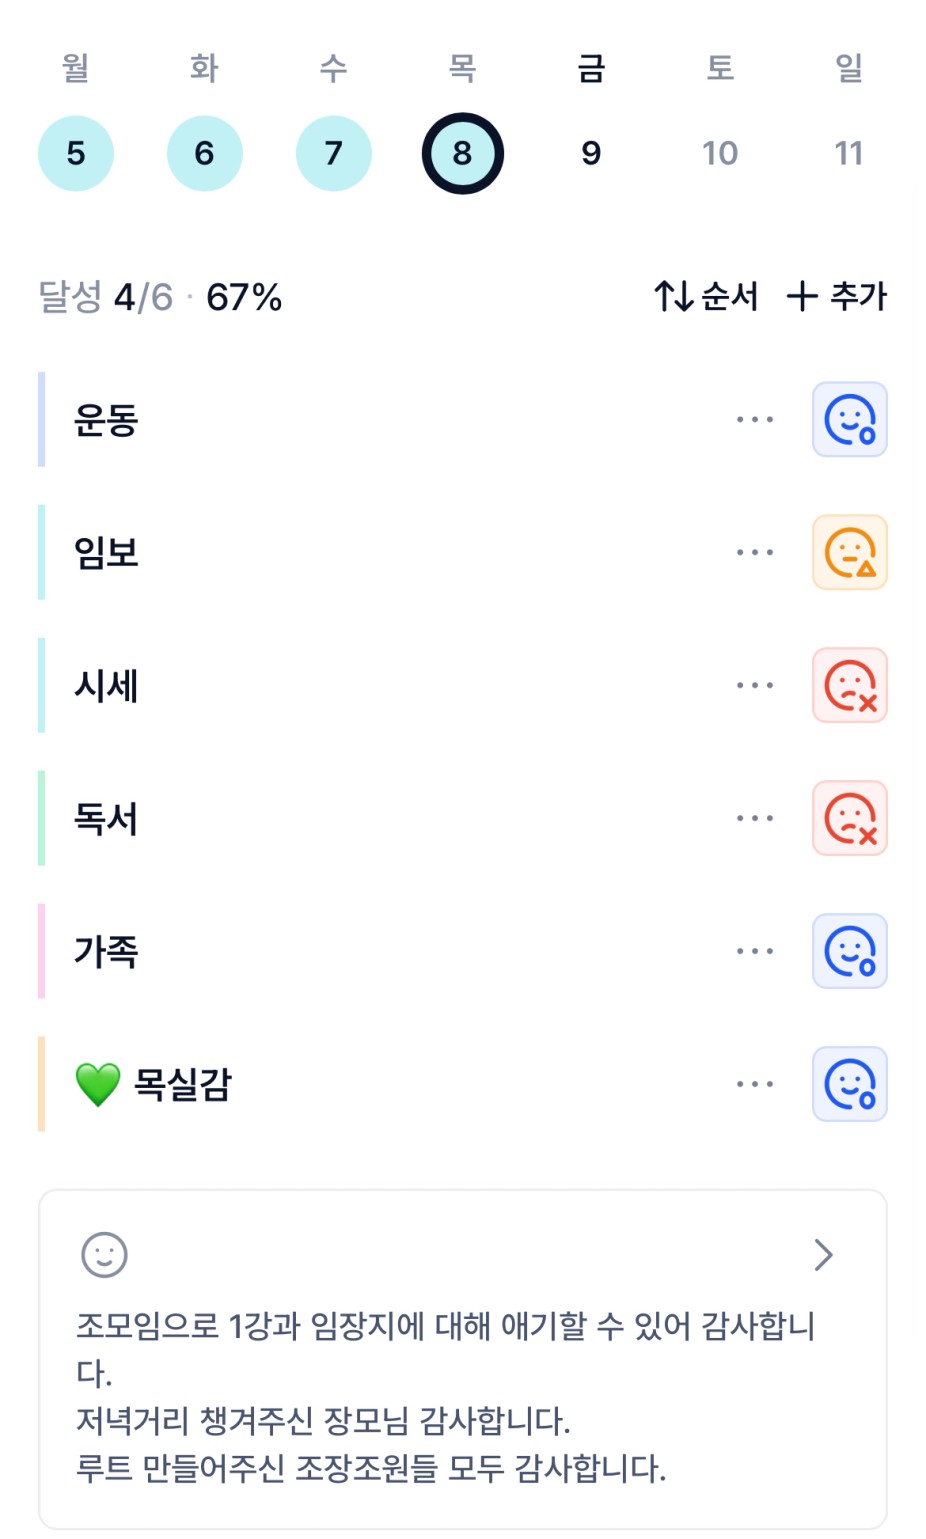
Task: Open the three-dot options for 목실감
Action: (754, 1084)
